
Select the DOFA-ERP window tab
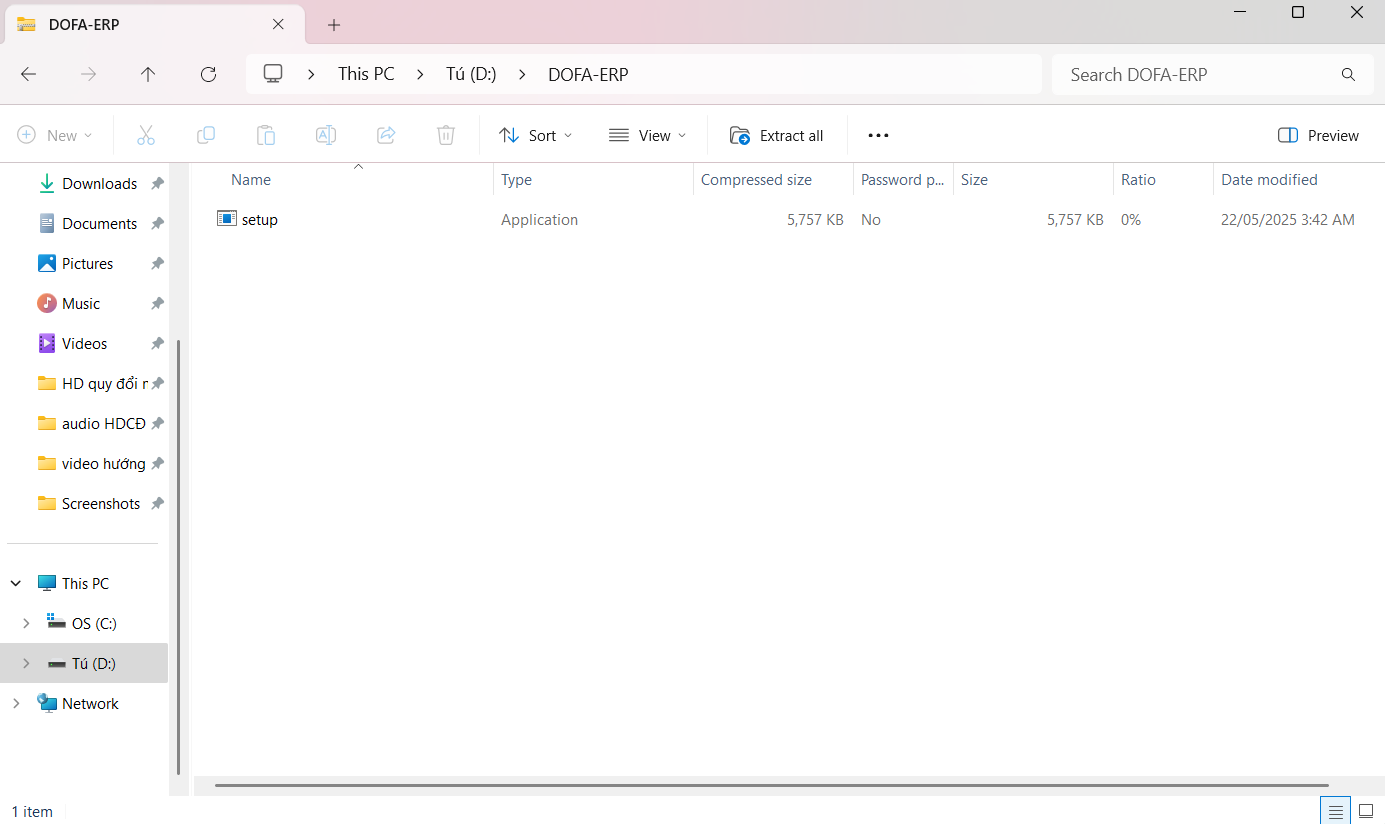153,24
